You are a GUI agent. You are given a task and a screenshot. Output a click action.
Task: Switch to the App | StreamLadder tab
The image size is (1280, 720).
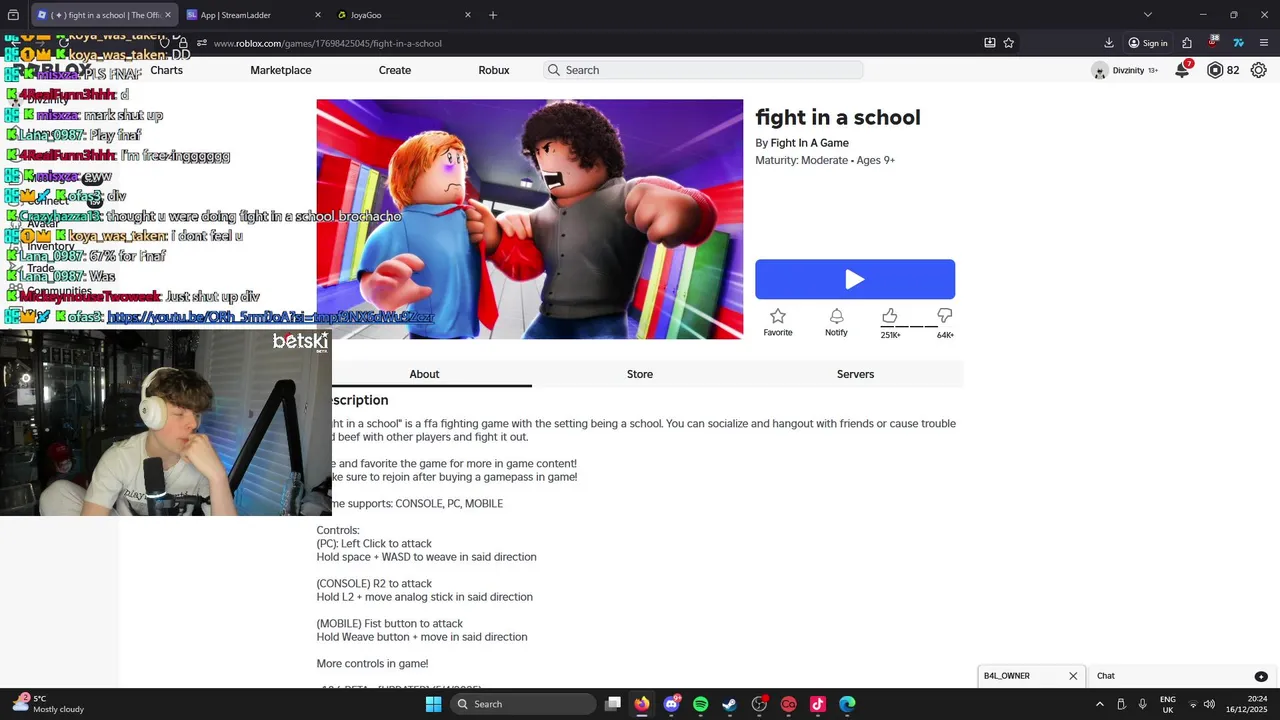tap(254, 15)
